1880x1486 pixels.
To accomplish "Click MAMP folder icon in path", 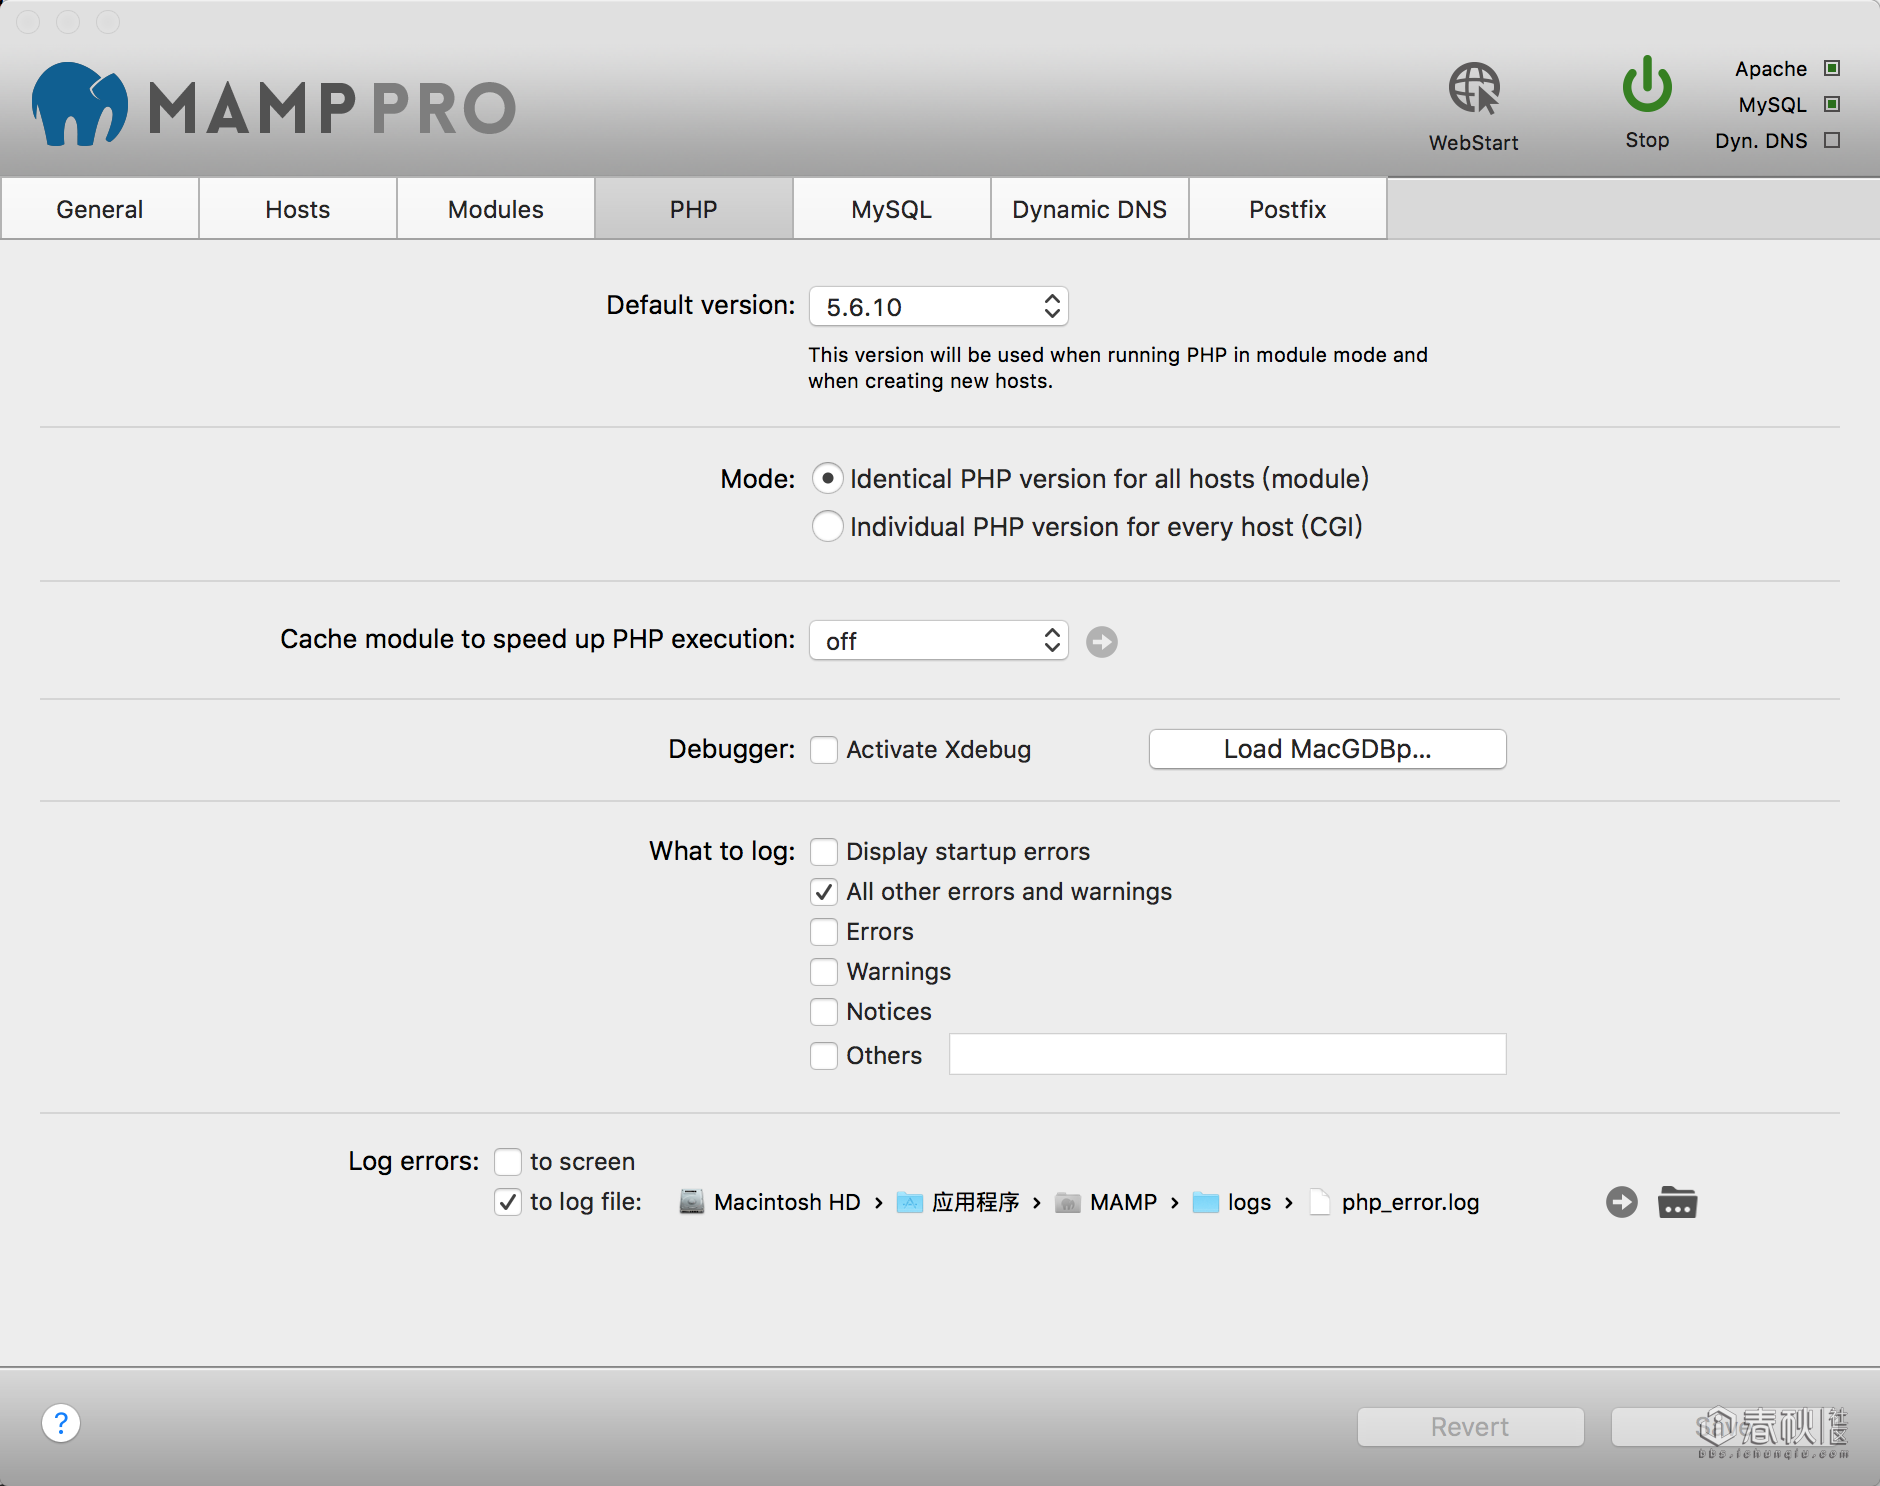I will [1068, 1202].
